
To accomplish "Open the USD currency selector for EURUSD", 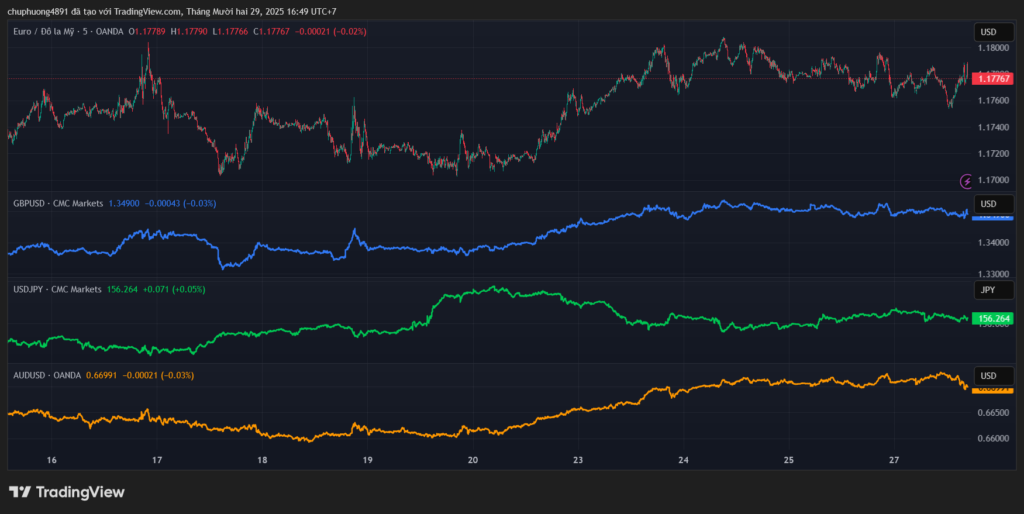I will click(x=993, y=33).
